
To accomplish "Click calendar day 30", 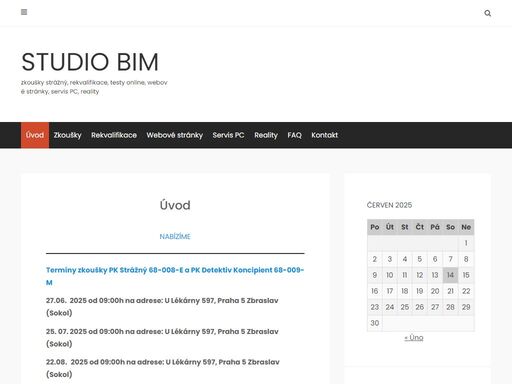I will pos(375,323).
